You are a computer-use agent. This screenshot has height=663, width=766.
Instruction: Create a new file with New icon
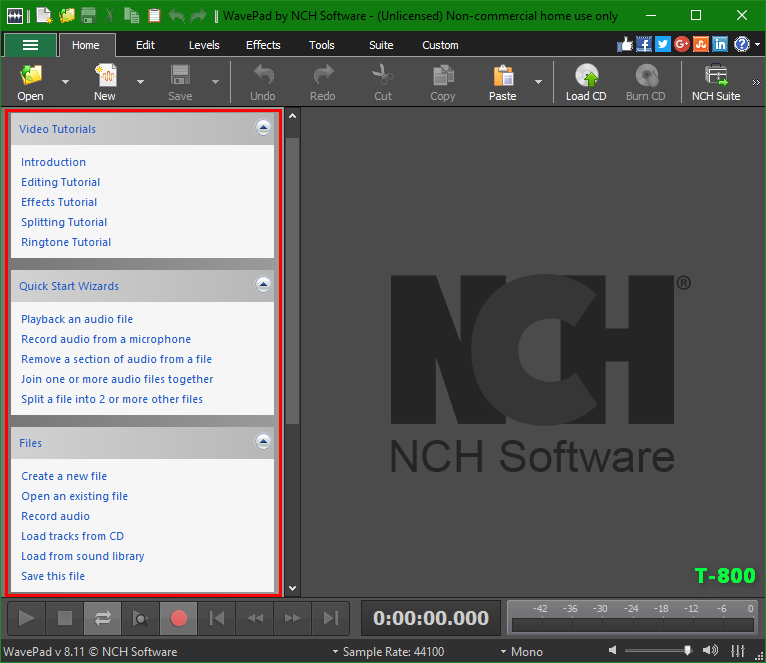105,76
